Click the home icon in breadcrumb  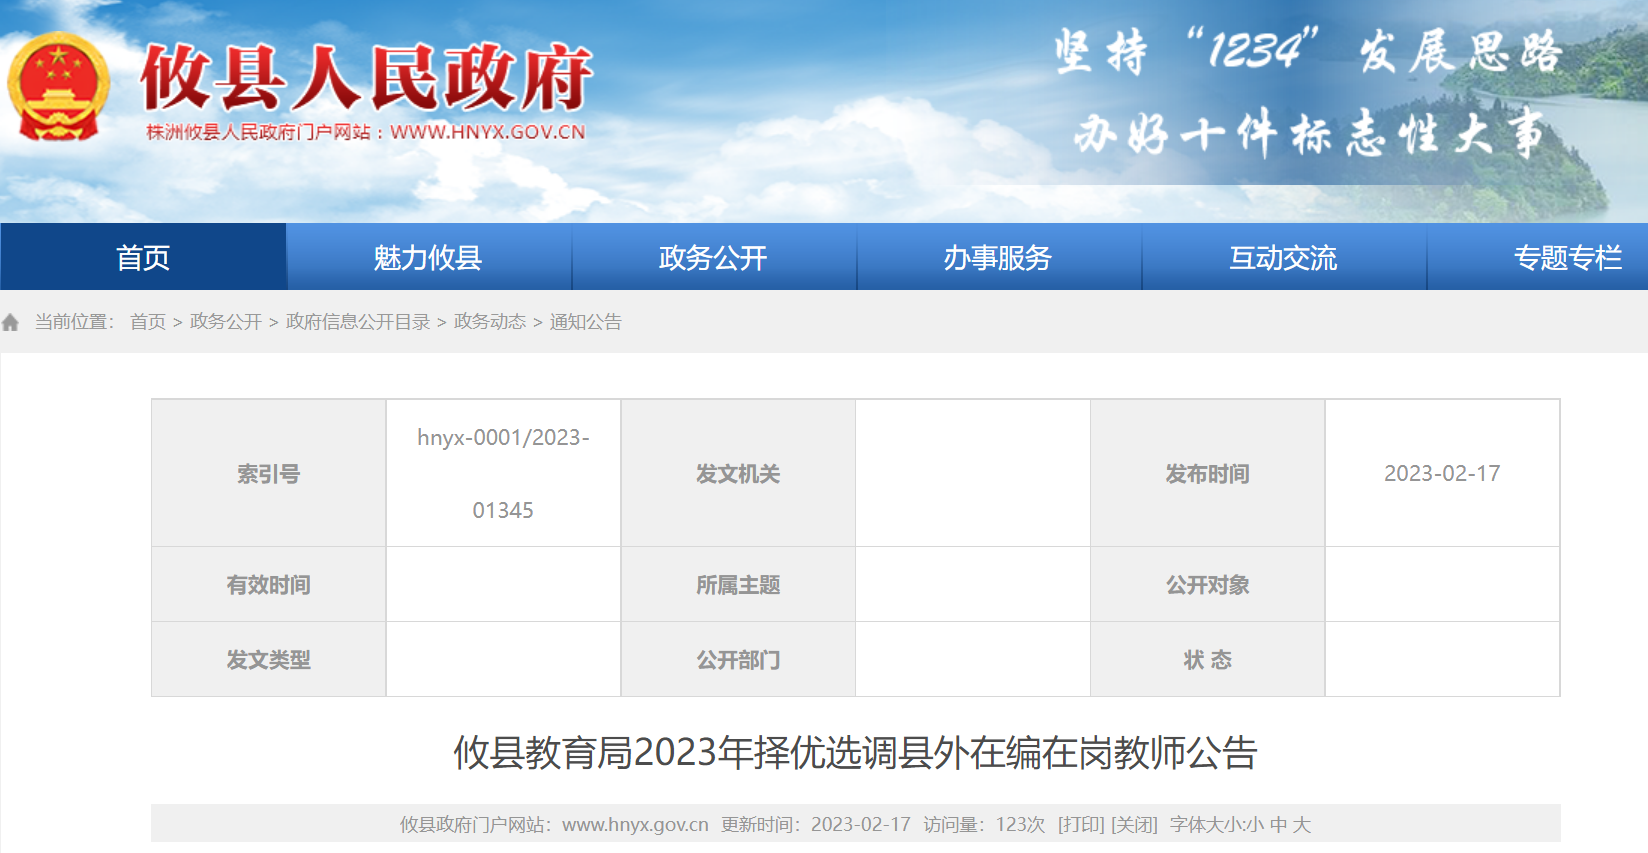pyautogui.click(x=11, y=322)
